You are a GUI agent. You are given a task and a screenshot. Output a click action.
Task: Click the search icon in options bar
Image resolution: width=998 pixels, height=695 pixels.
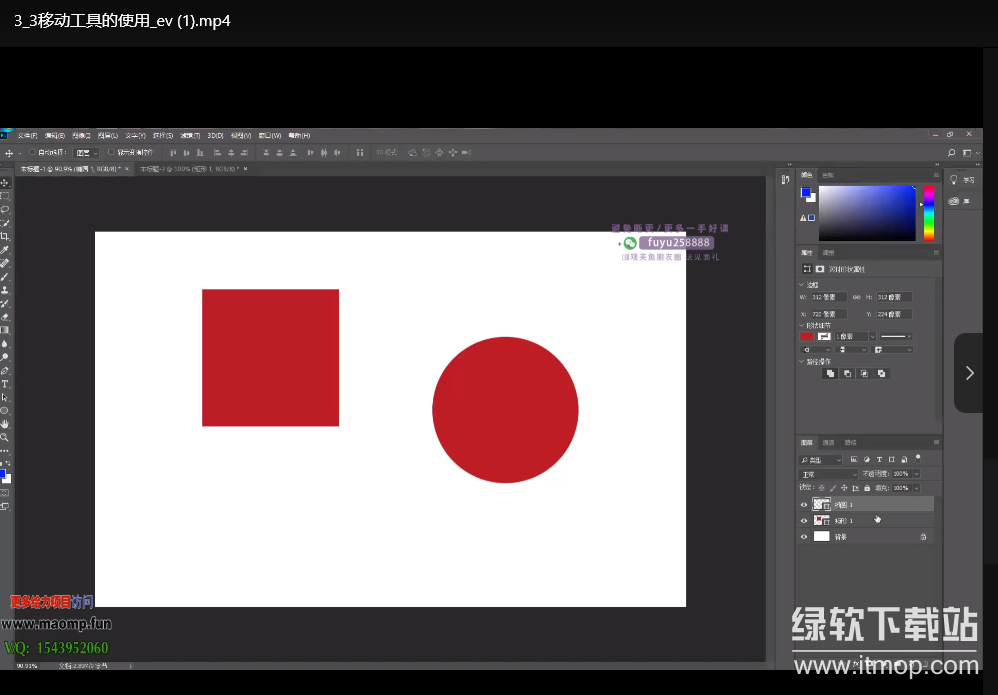coord(951,153)
